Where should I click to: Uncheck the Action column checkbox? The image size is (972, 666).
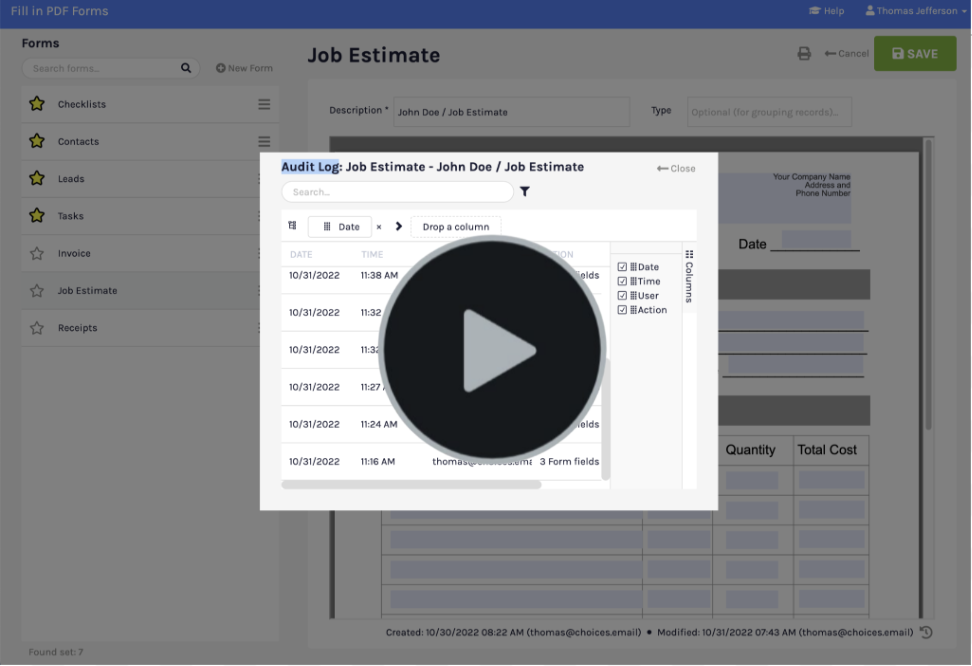tap(622, 310)
